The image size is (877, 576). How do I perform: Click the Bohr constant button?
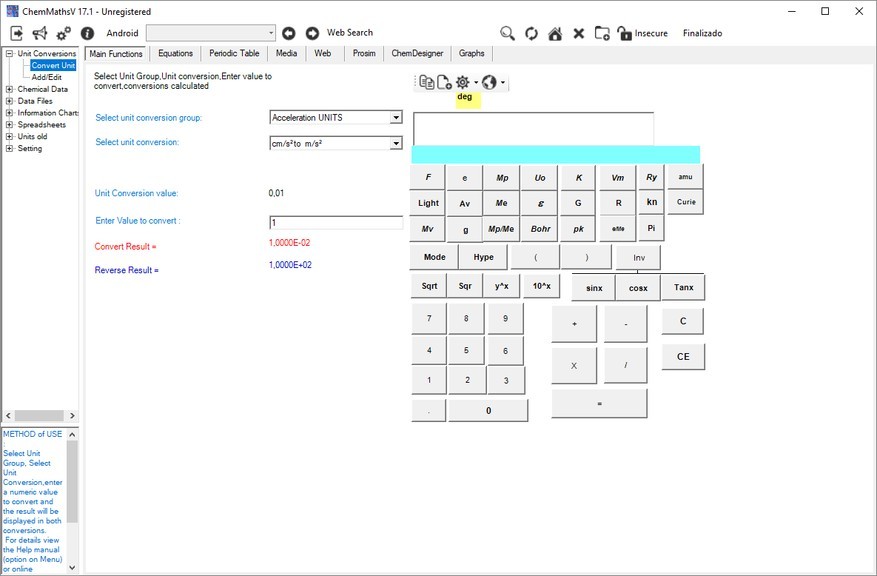[x=540, y=229]
